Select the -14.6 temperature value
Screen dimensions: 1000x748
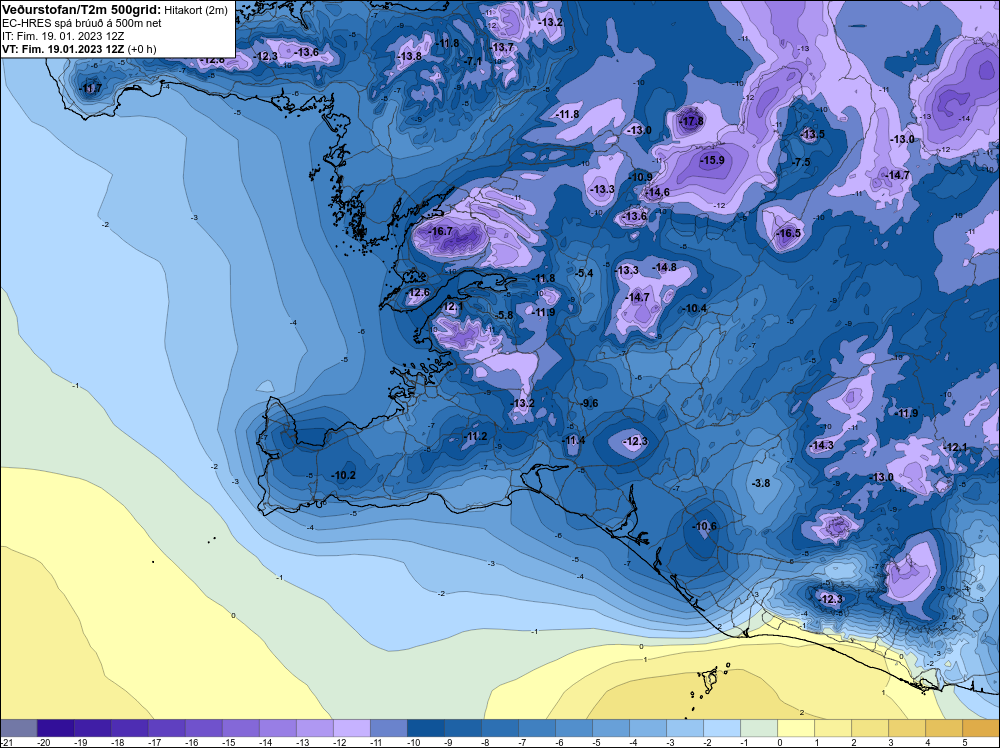658,192
